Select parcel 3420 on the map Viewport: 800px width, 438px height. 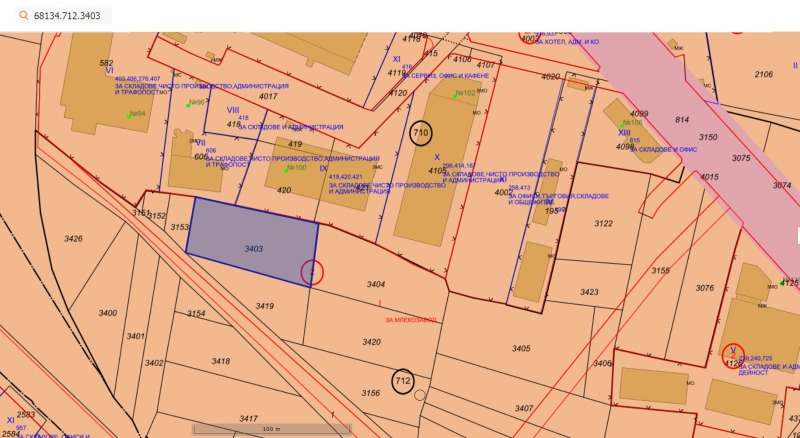tap(371, 342)
